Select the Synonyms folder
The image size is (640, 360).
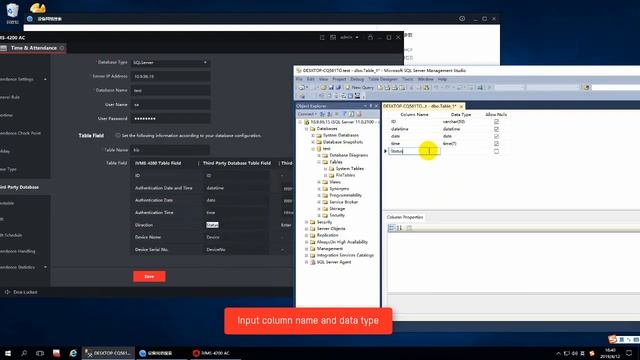click(x=339, y=189)
